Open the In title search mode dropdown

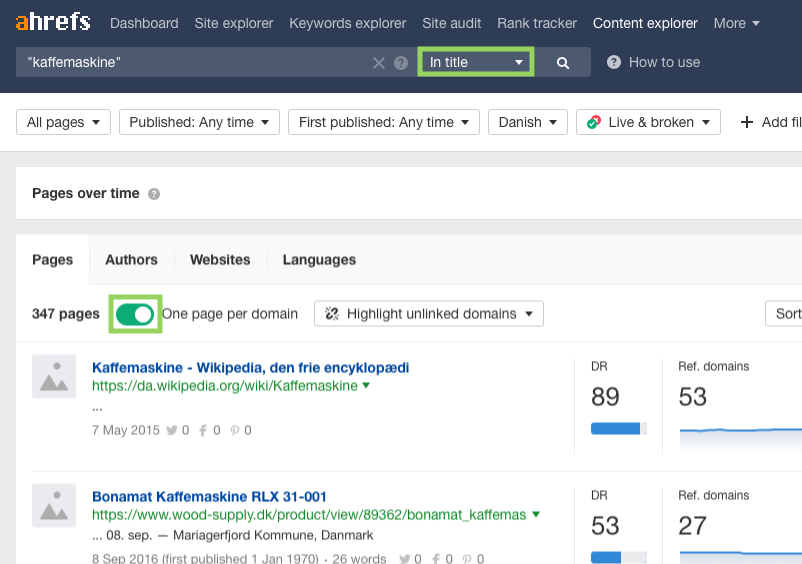476,62
